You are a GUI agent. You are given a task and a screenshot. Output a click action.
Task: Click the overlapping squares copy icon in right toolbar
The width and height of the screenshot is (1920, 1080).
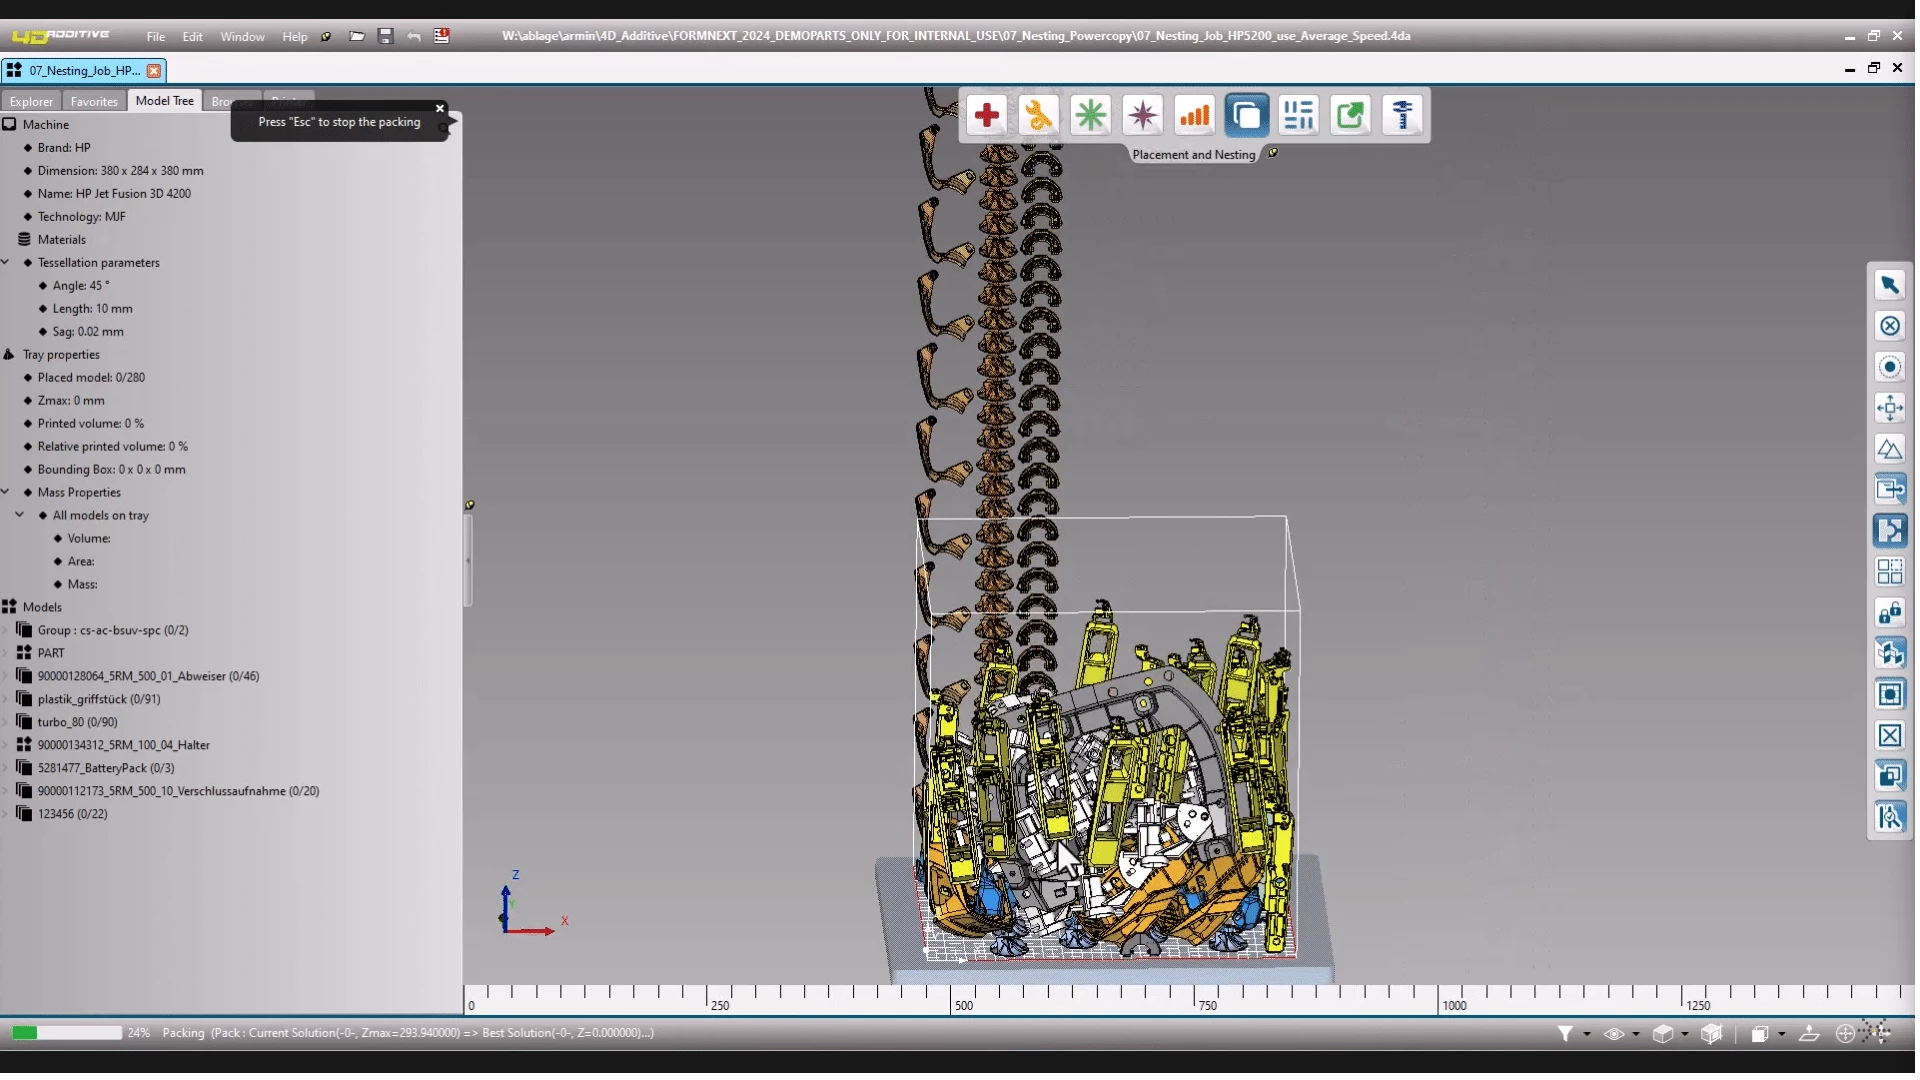click(x=1889, y=777)
